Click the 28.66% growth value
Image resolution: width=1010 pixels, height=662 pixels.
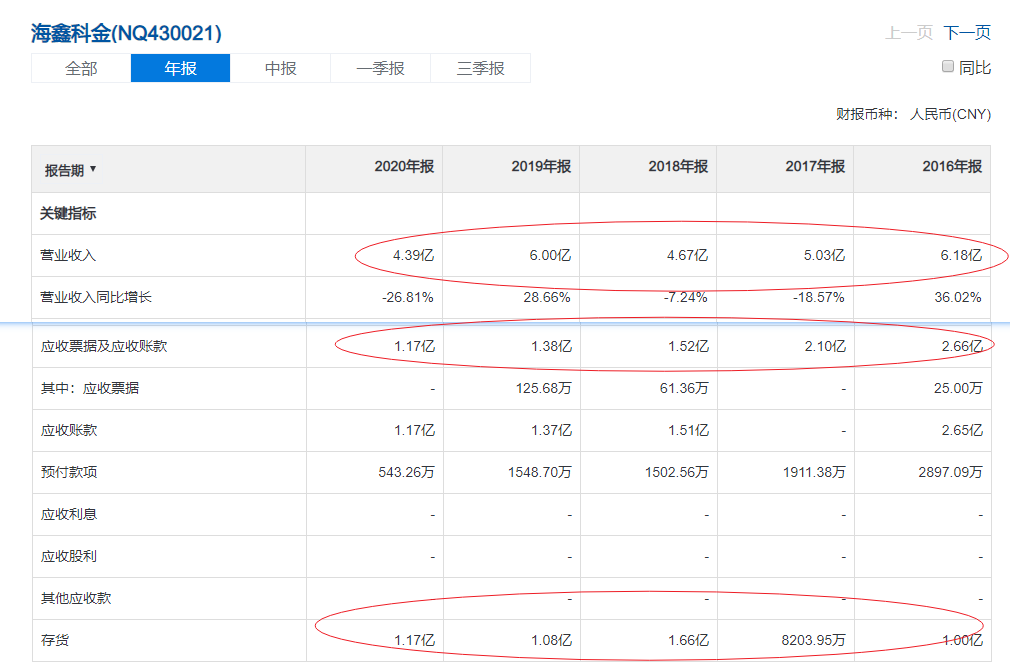pos(547,298)
